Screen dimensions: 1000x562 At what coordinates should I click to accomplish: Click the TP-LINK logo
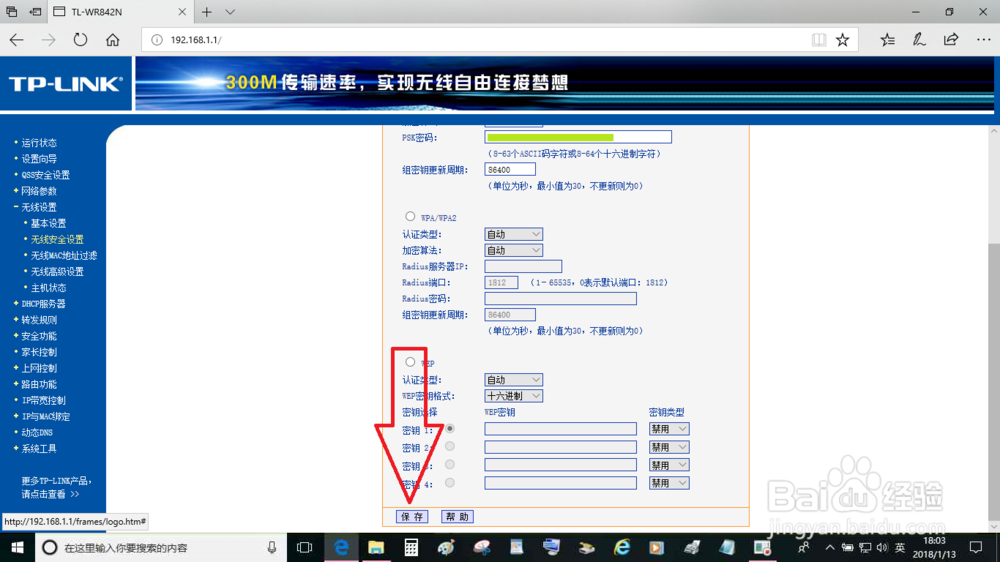click(66, 84)
